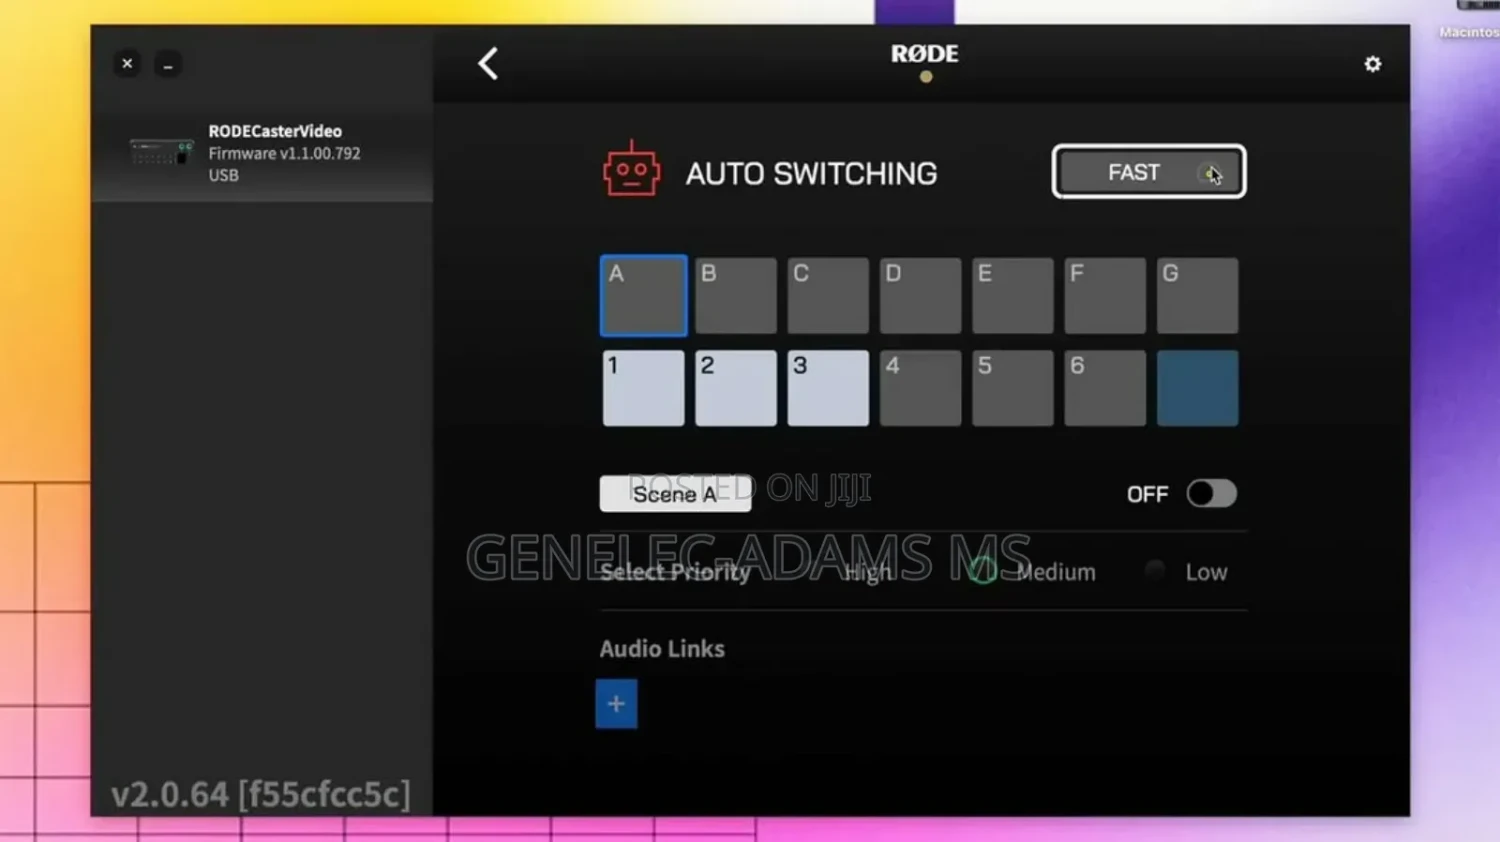Open the FAST switching speed dropdown
Screen dimensions: 1500x842
coord(1148,172)
